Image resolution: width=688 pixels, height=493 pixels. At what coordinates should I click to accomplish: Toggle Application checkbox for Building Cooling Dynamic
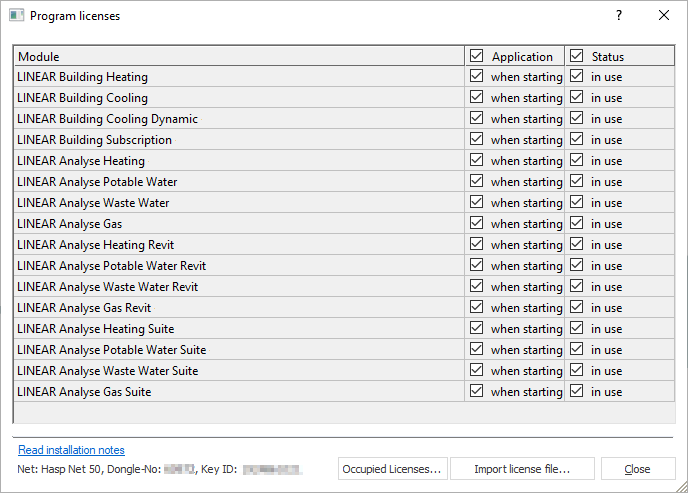tap(477, 118)
